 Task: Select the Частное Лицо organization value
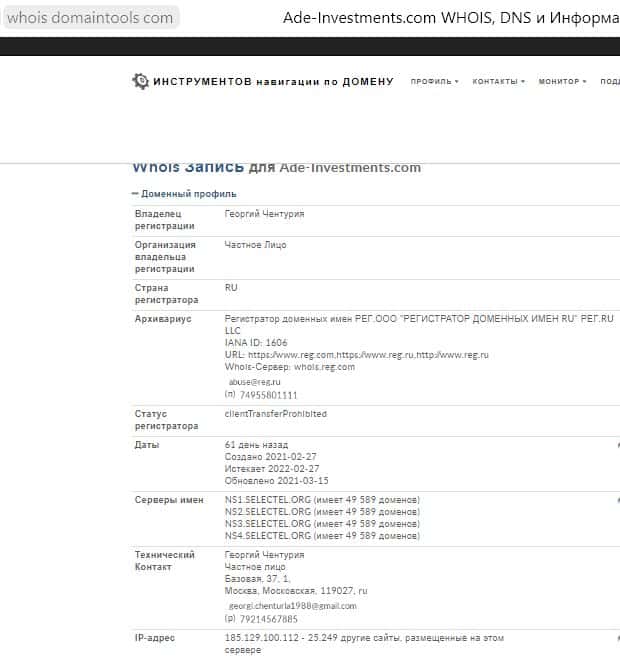click(256, 245)
